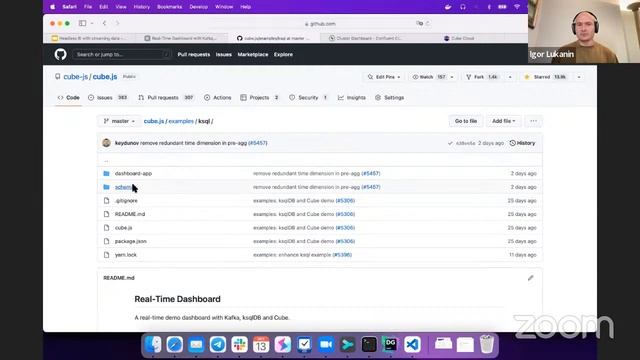This screenshot has width=640, height=360.
Task: Open the repository Settings tab
Action: pyautogui.click(x=390, y=98)
